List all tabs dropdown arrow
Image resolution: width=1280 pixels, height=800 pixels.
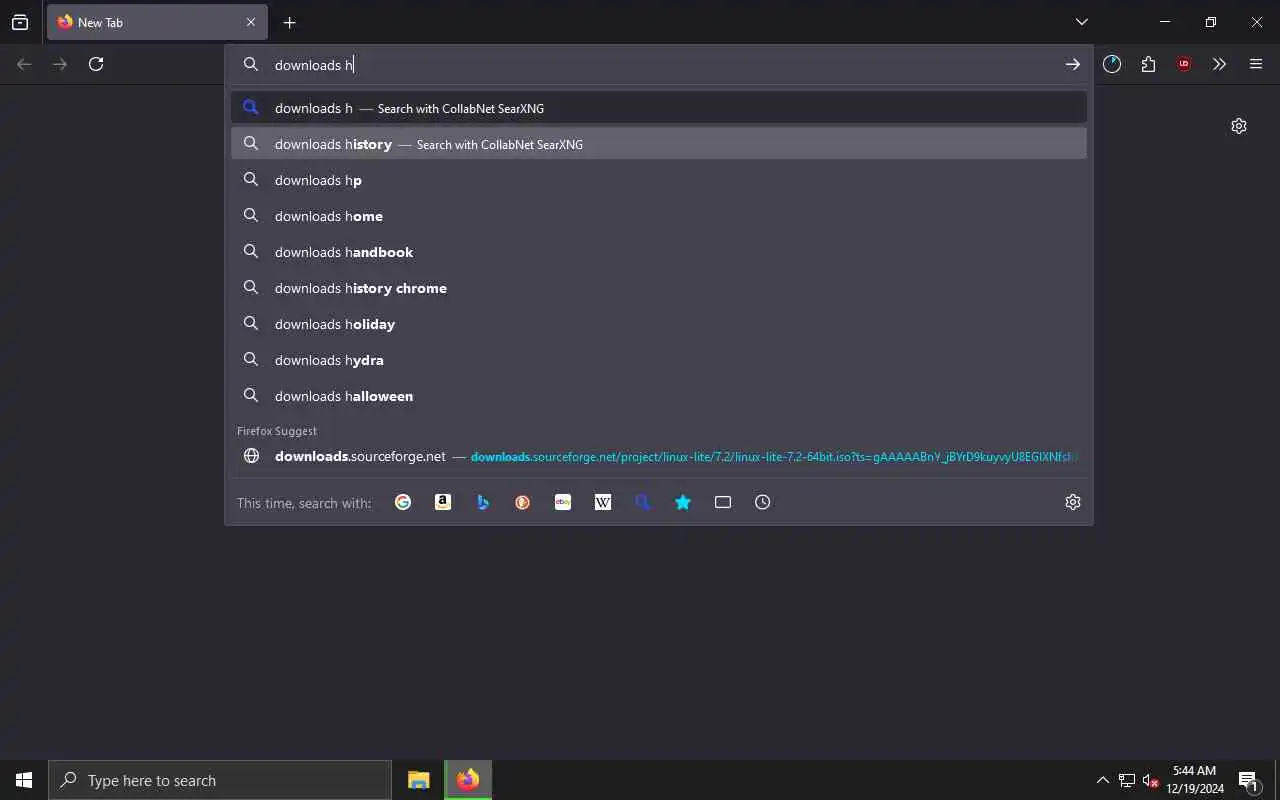(x=1082, y=22)
